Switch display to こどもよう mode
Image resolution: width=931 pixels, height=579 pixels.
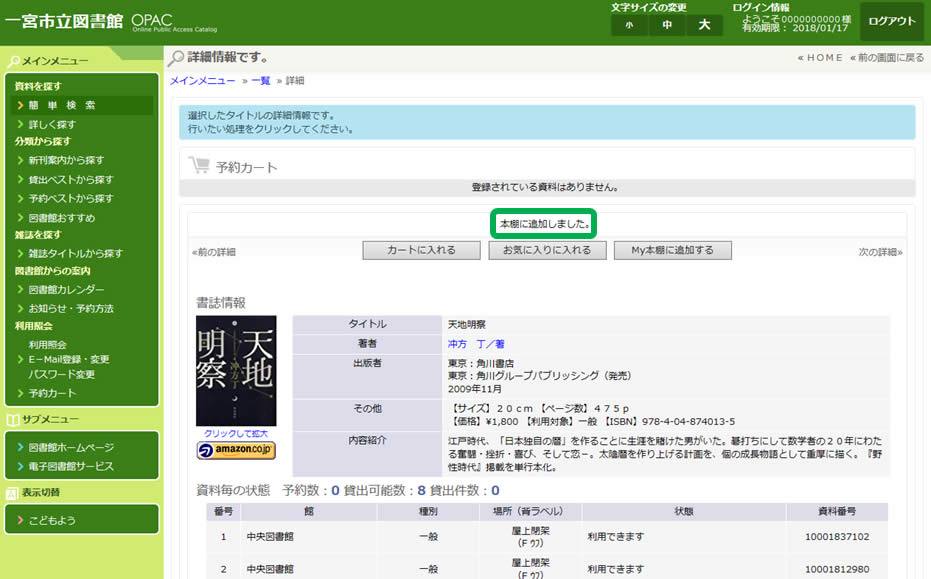point(52,520)
